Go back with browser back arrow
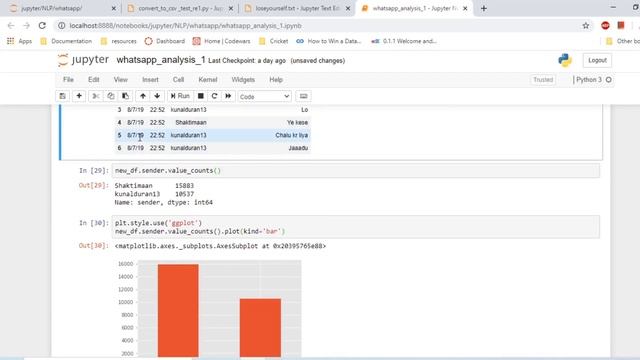The width and height of the screenshot is (640, 360). [11, 26]
